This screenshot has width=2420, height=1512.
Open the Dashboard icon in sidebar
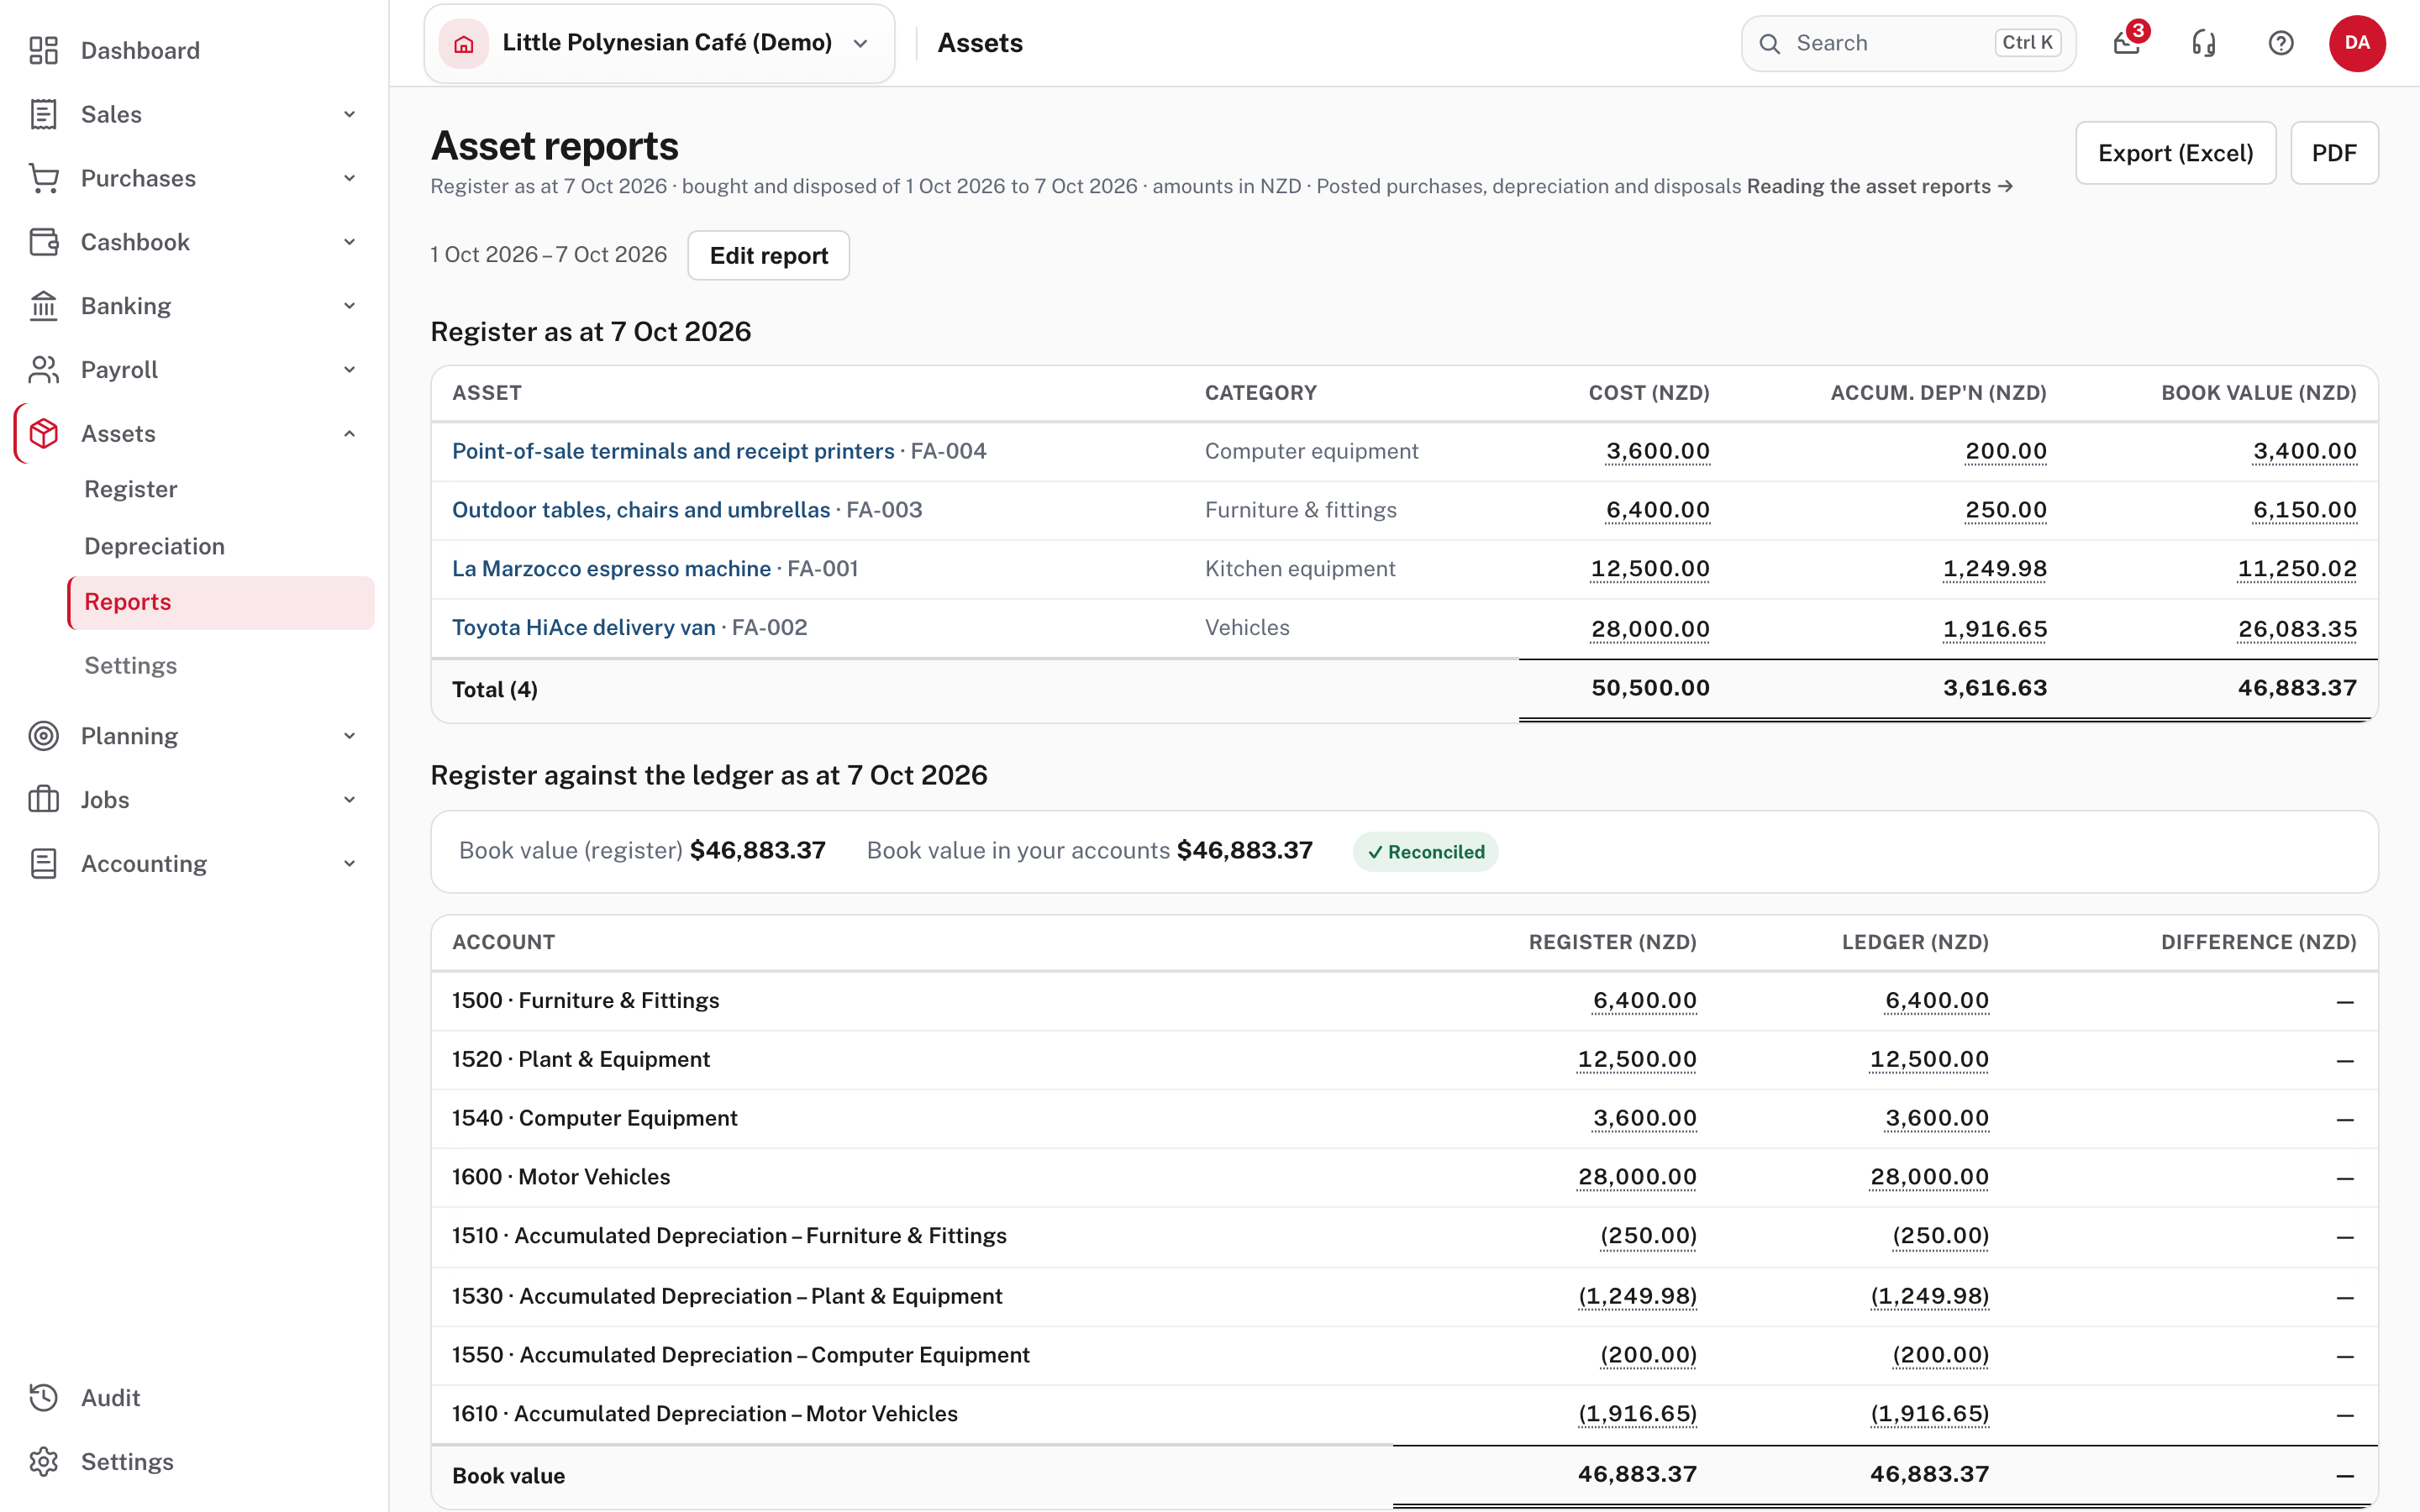[43, 50]
